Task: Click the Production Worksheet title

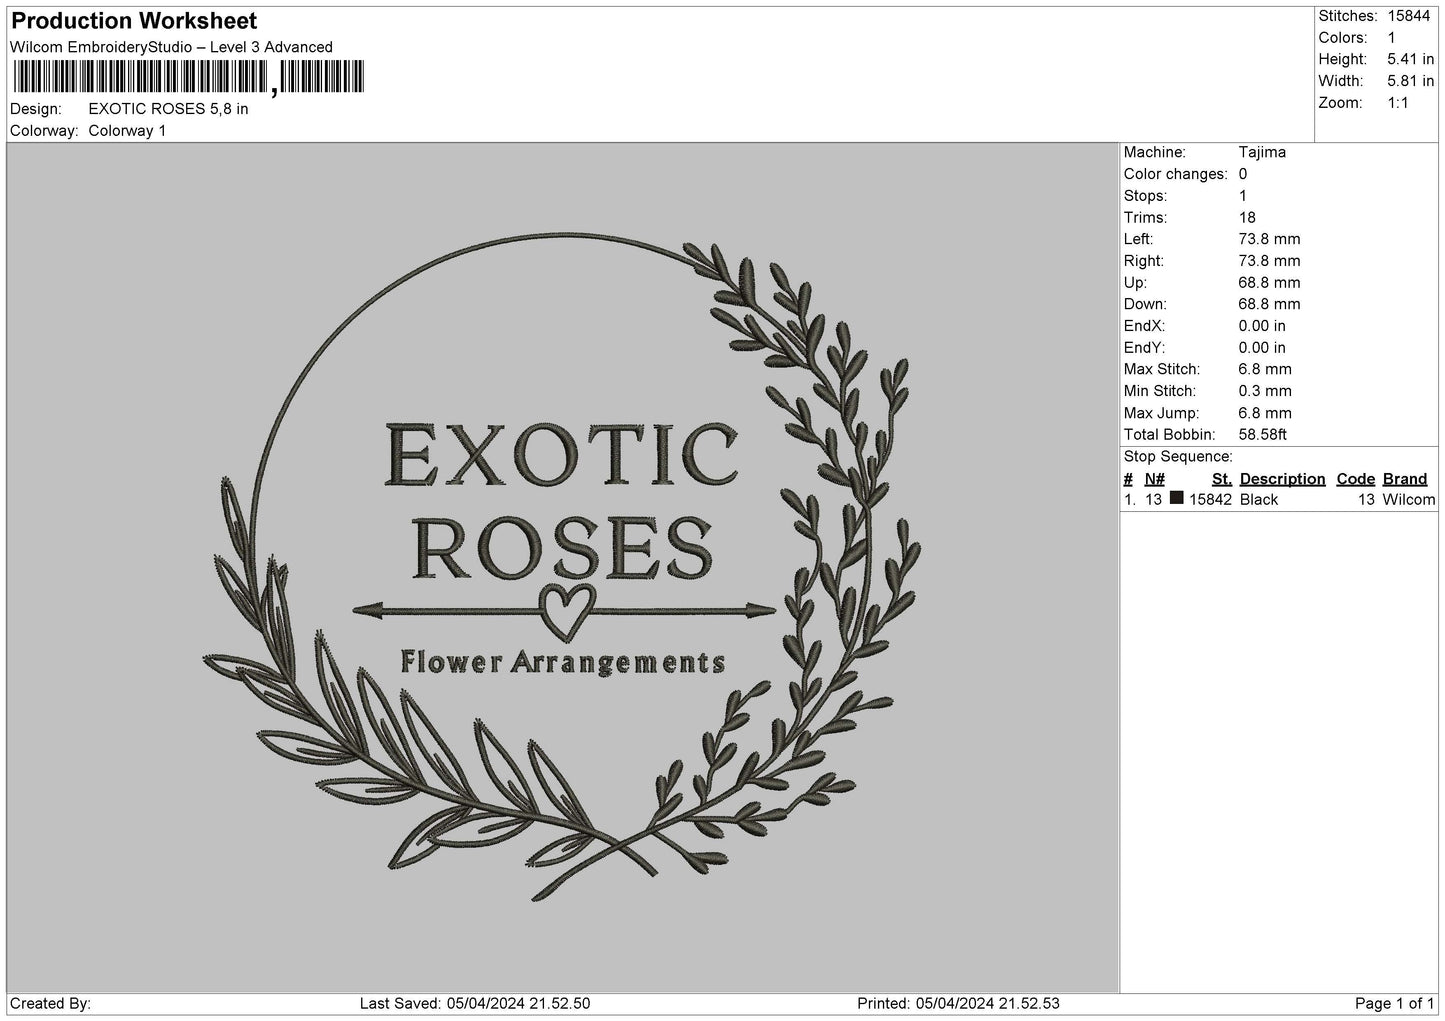Action: tap(134, 21)
